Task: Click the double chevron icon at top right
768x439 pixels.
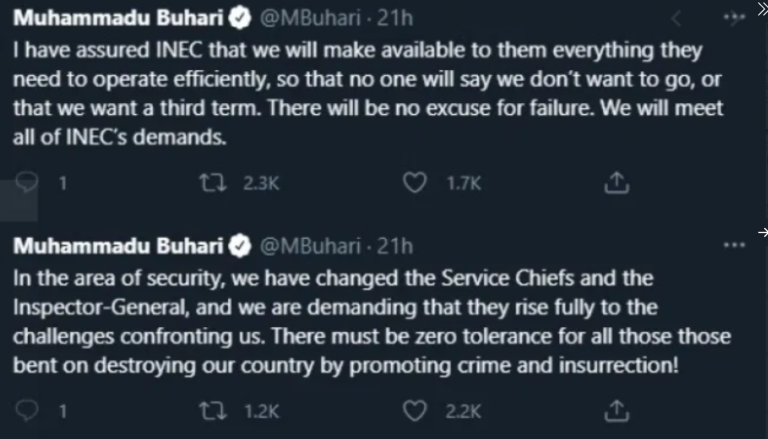Action: tap(763, 9)
